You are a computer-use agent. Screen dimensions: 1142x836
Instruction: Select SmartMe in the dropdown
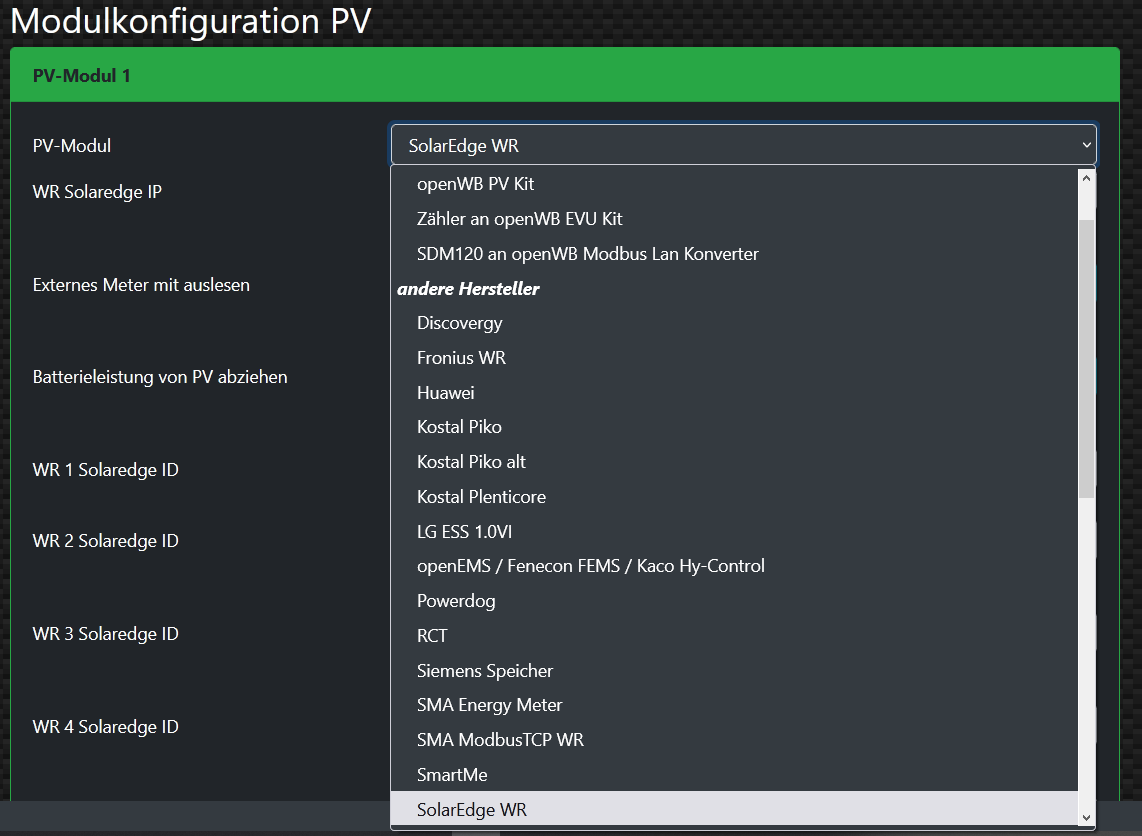tap(452, 775)
